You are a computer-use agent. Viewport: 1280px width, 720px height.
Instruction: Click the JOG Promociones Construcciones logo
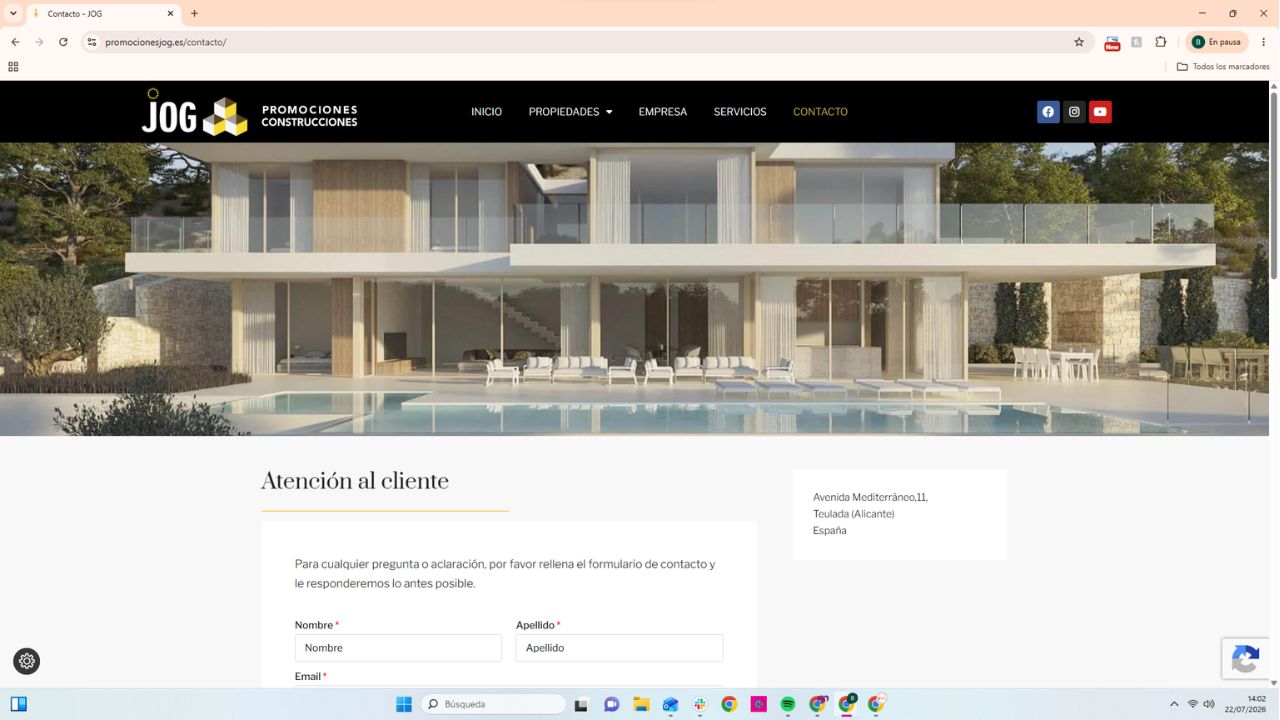[x=249, y=112]
